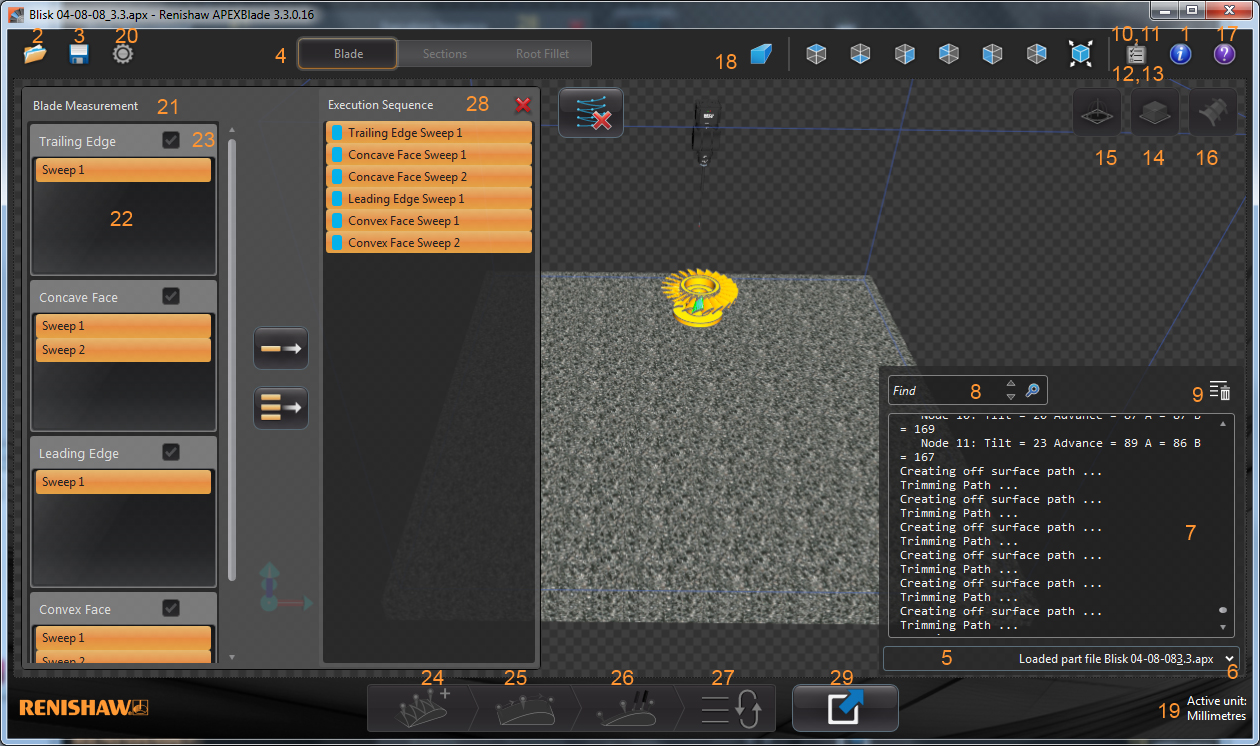The height and width of the screenshot is (746, 1260).
Task: Toggle the Leading Edge checkbox
Action: tap(171, 453)
